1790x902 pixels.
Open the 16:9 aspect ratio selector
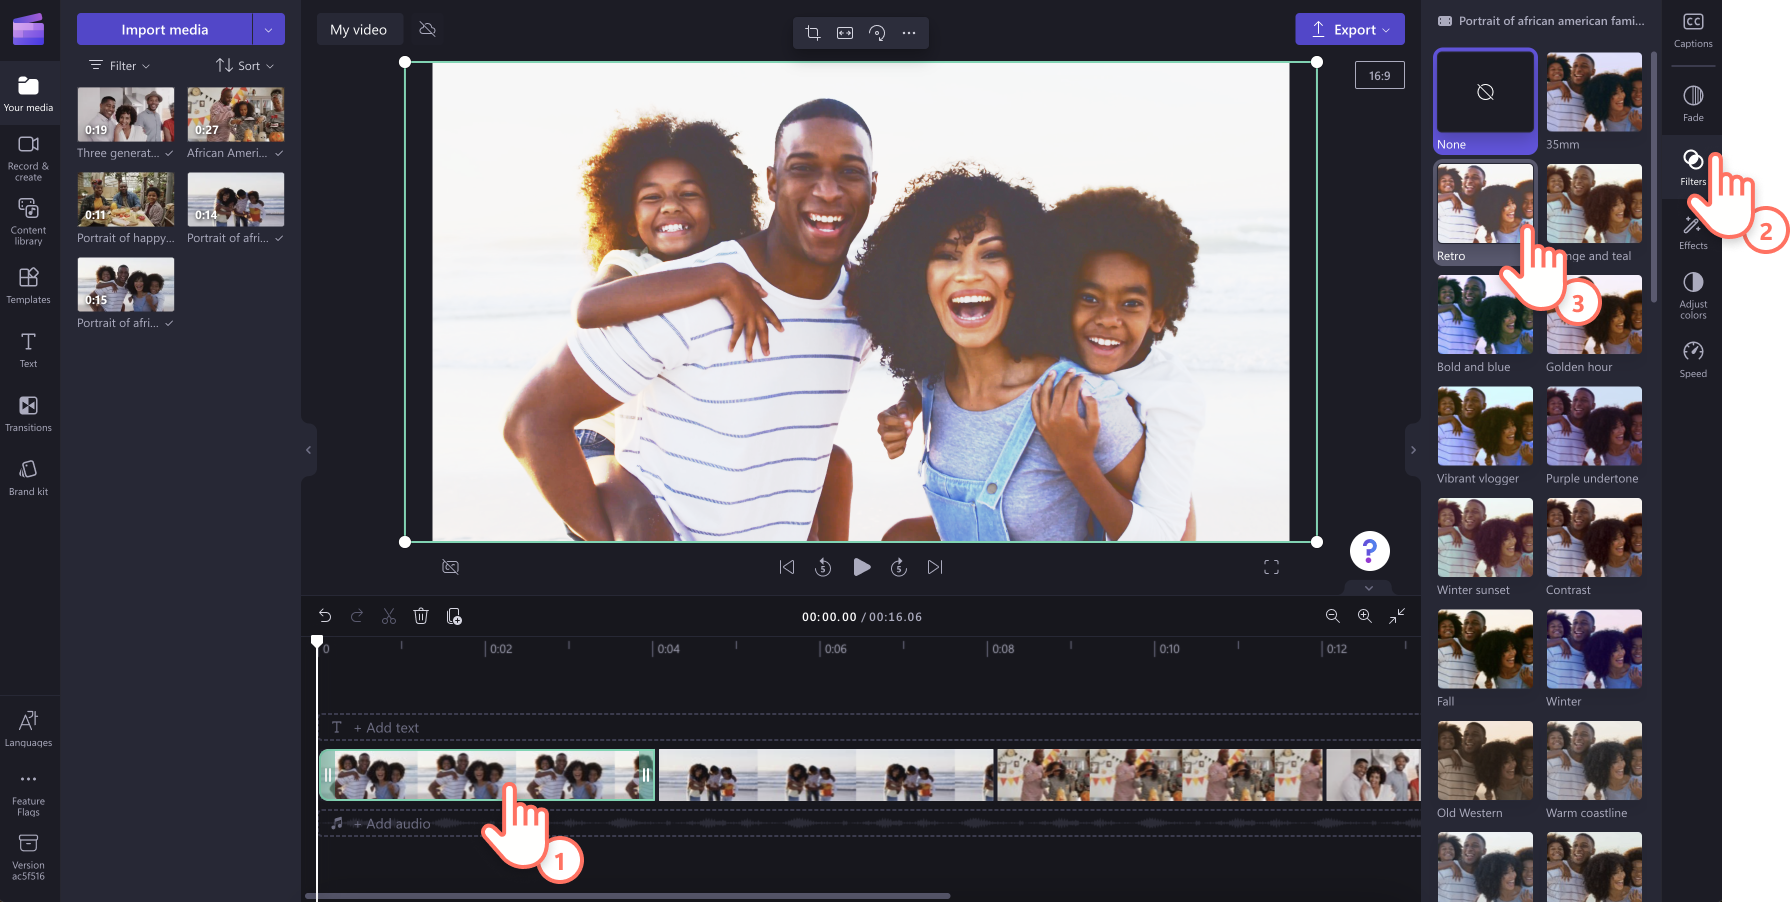point(1380,75)
